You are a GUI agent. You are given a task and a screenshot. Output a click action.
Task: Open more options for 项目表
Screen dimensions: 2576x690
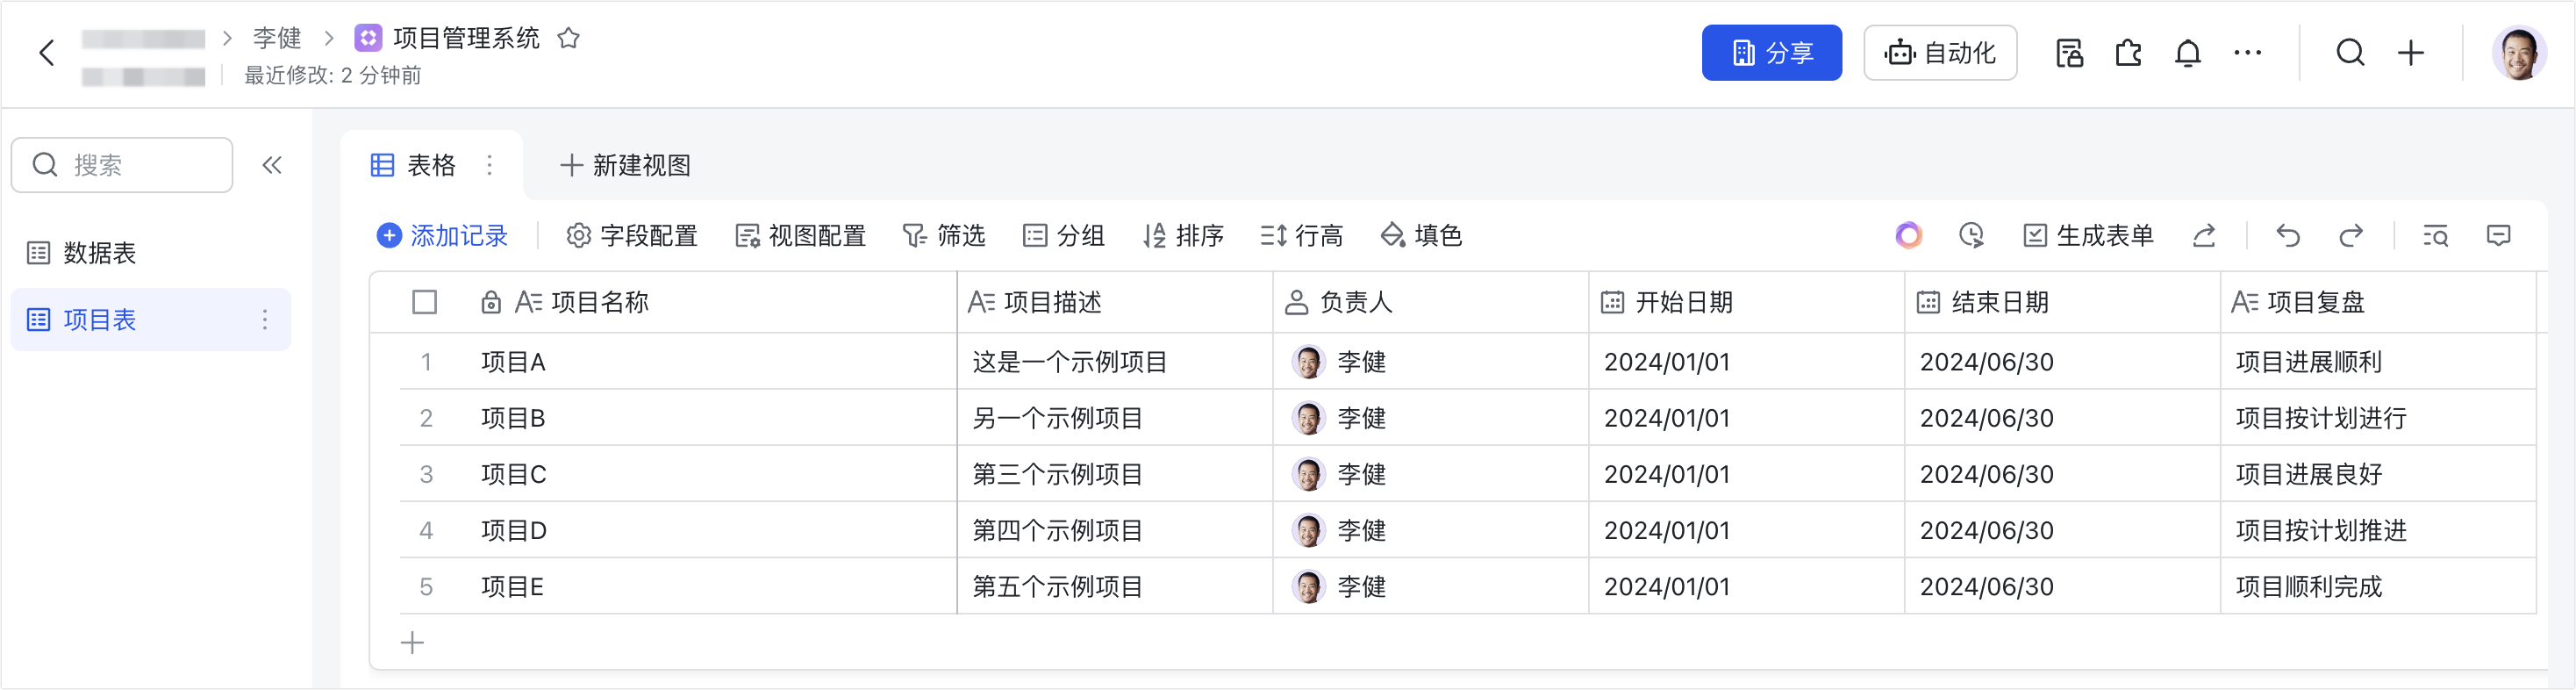(x=264, y=319)
